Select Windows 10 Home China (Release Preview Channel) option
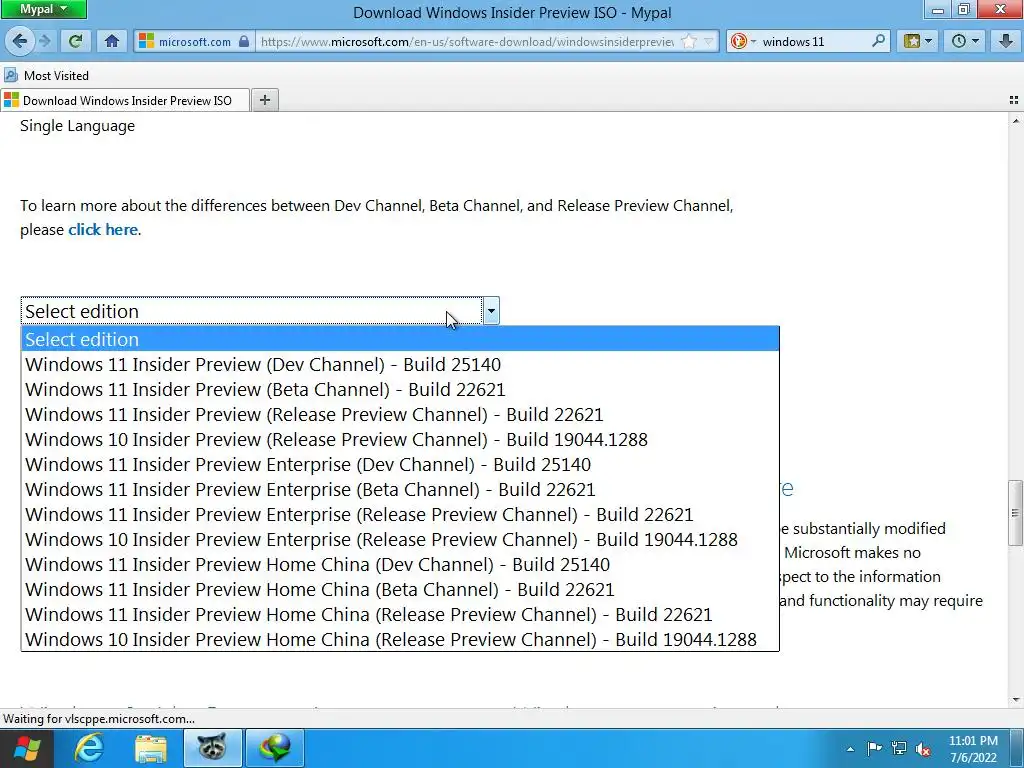The width and height of the screenshot is (1024, 768). pyautogui.click(x=400, y=639)
